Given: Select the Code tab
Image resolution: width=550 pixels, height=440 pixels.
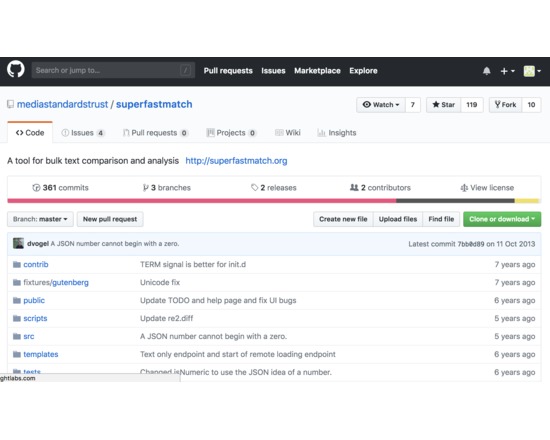Looking at the screenshot, I should (x=30, y=133).
